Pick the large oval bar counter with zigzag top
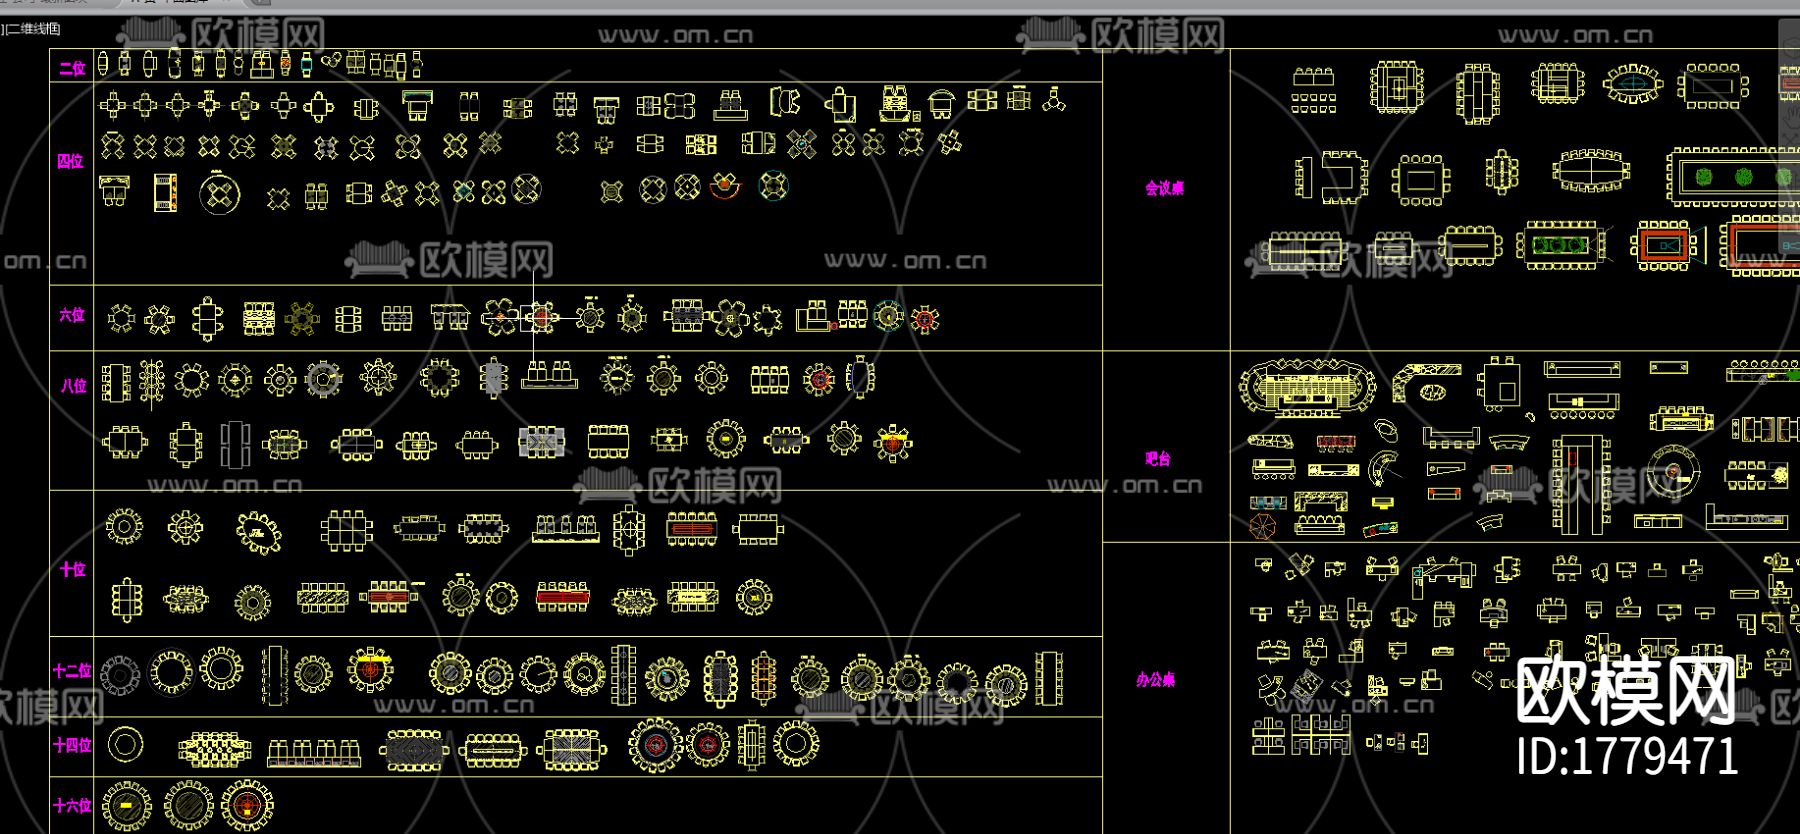This screenshot has width=1800, height=834. [1307, 387]
